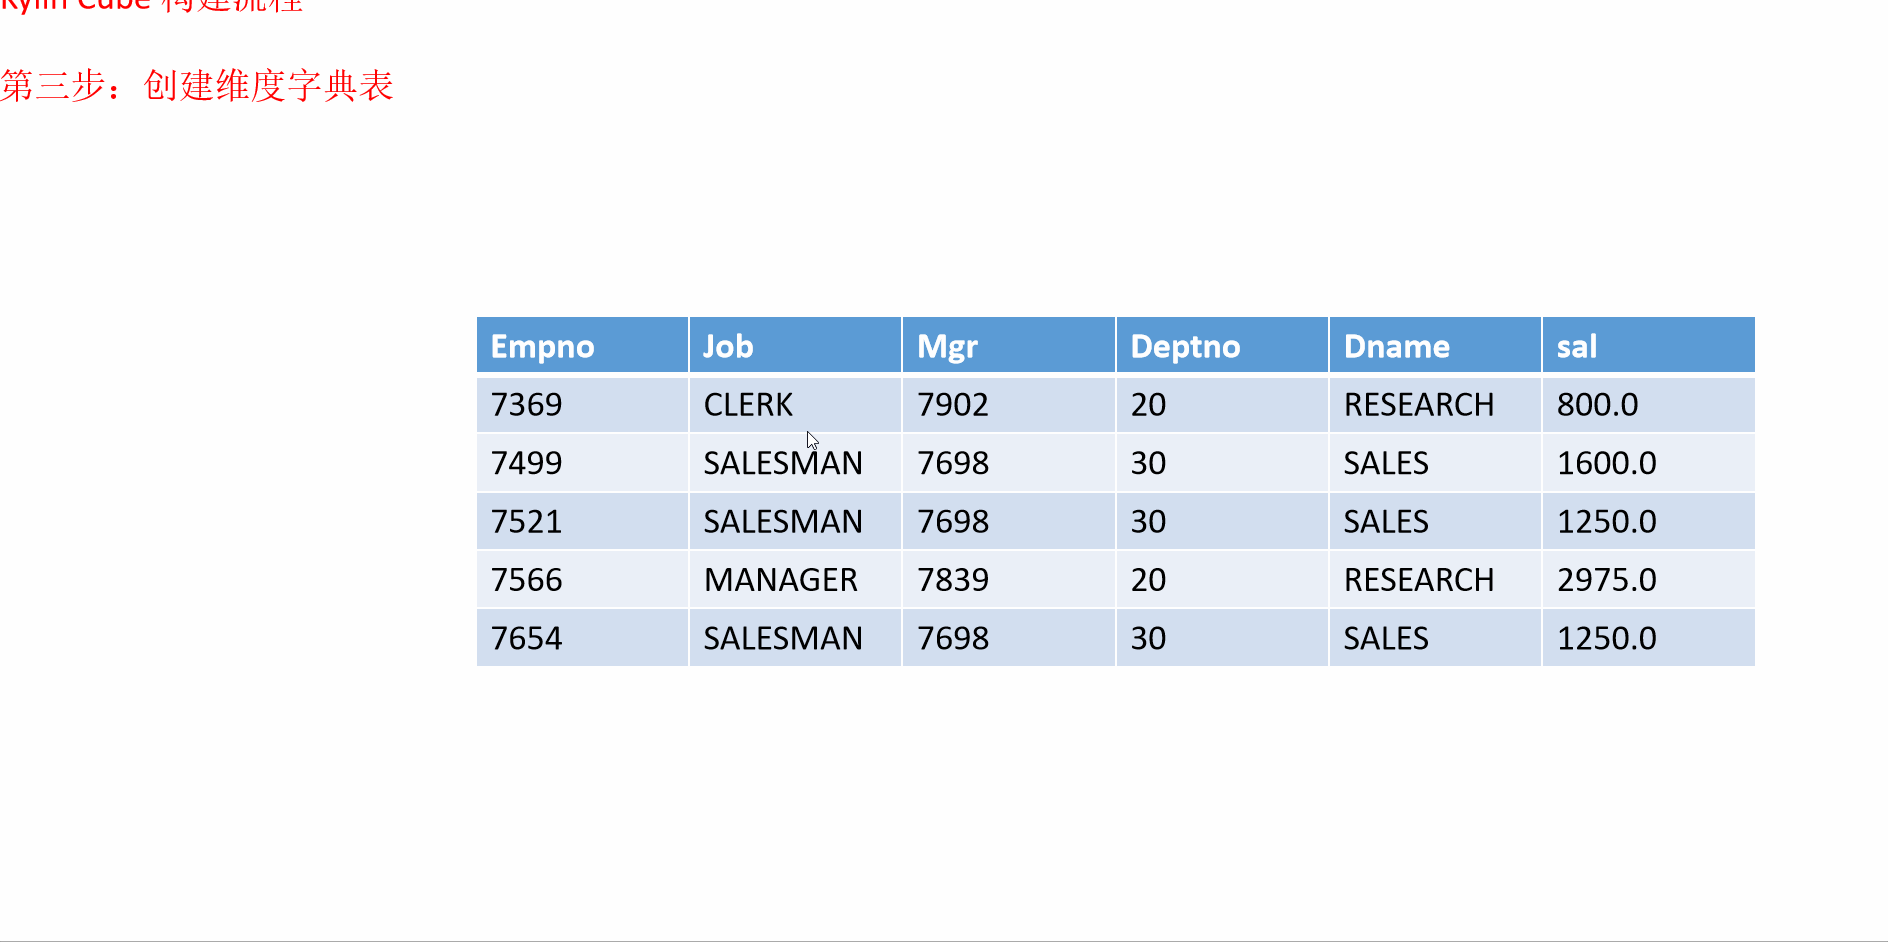Viewport: 1888px width, 942px height.
Task: Click the Job column header
Action: pyautogui.click(x=795, y=346)
